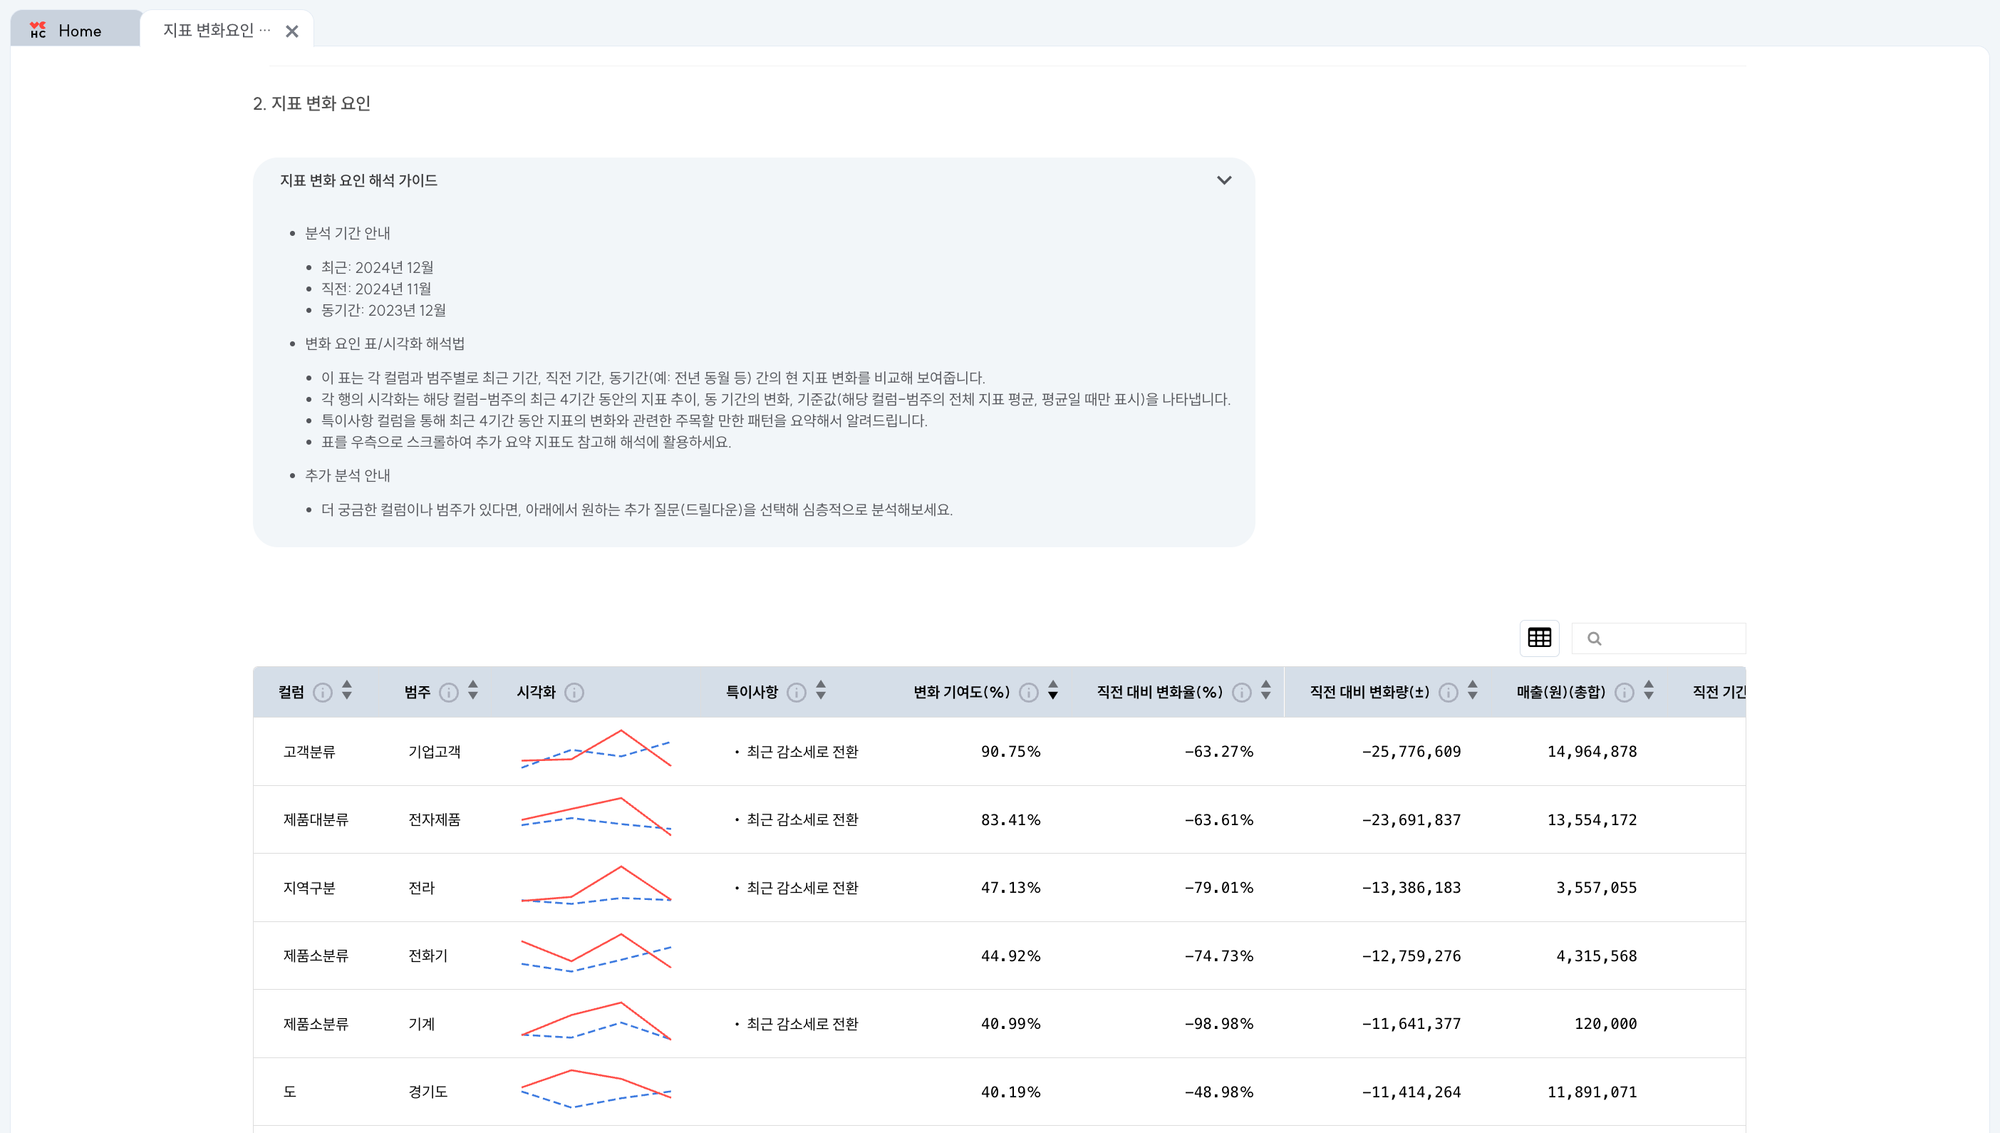
Task: Click the -63.27% change rate value
Action: click(x=1219, y=752)
